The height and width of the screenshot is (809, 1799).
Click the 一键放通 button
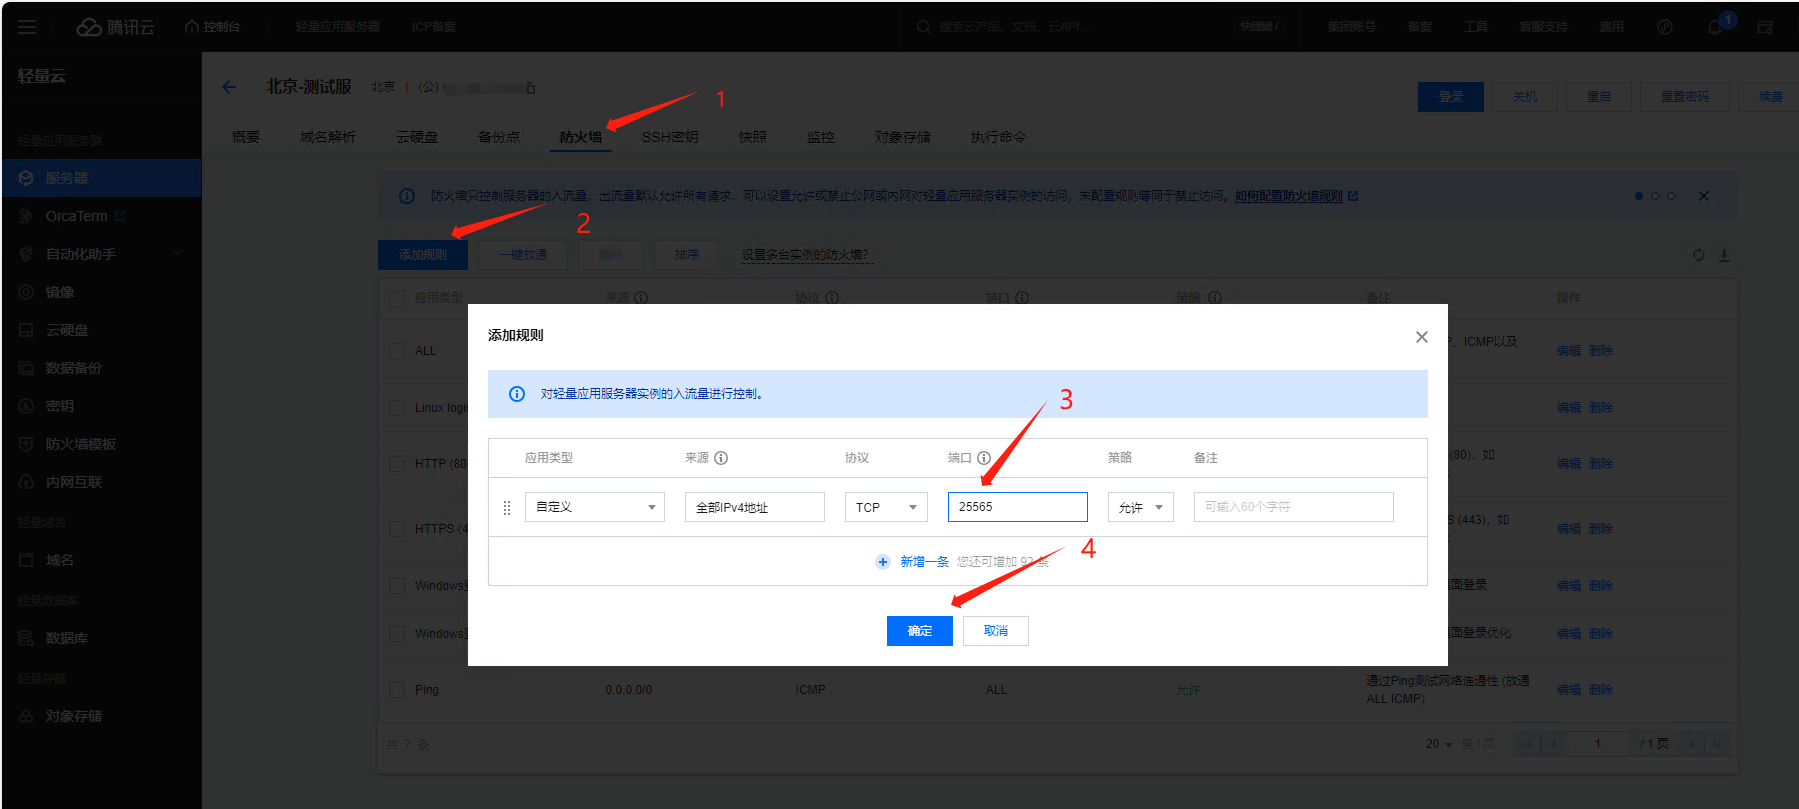coord(523,255)
